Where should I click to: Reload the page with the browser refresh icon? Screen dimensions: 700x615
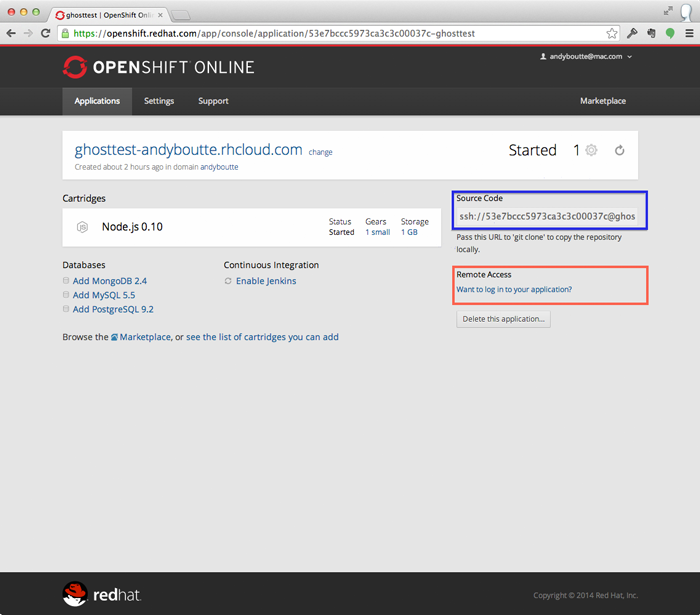pos(46,33)
